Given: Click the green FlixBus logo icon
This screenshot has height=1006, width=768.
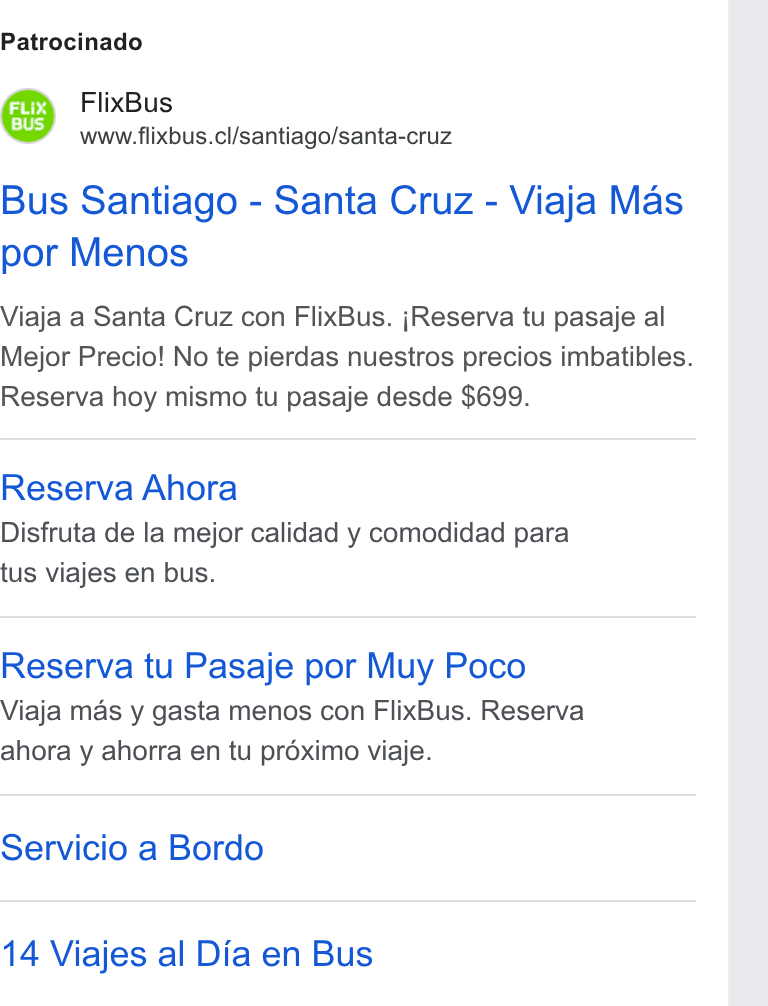Looking at the screenshot, I should (28, 116).
